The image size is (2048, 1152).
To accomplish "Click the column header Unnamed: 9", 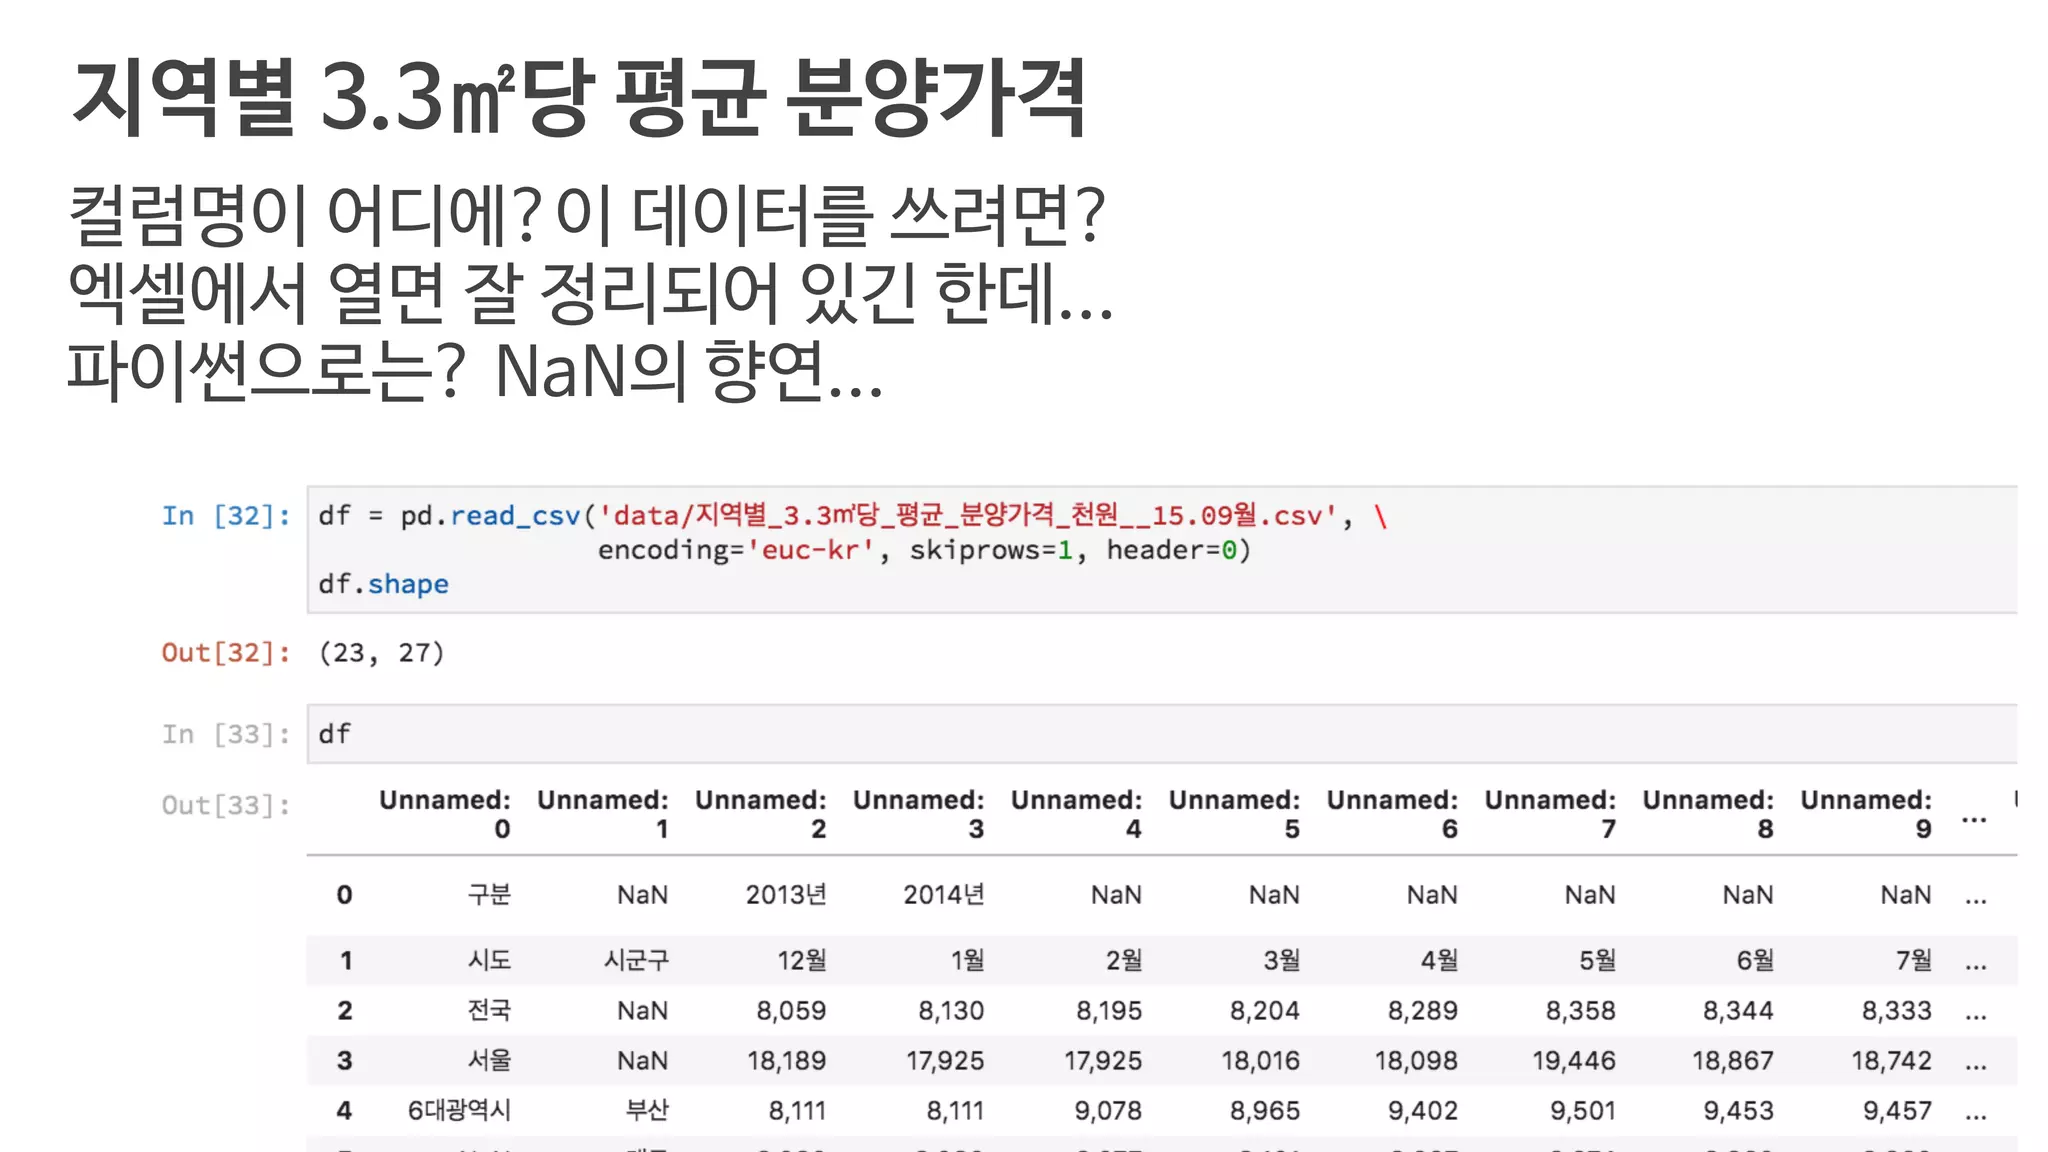I will [1867, 814].
